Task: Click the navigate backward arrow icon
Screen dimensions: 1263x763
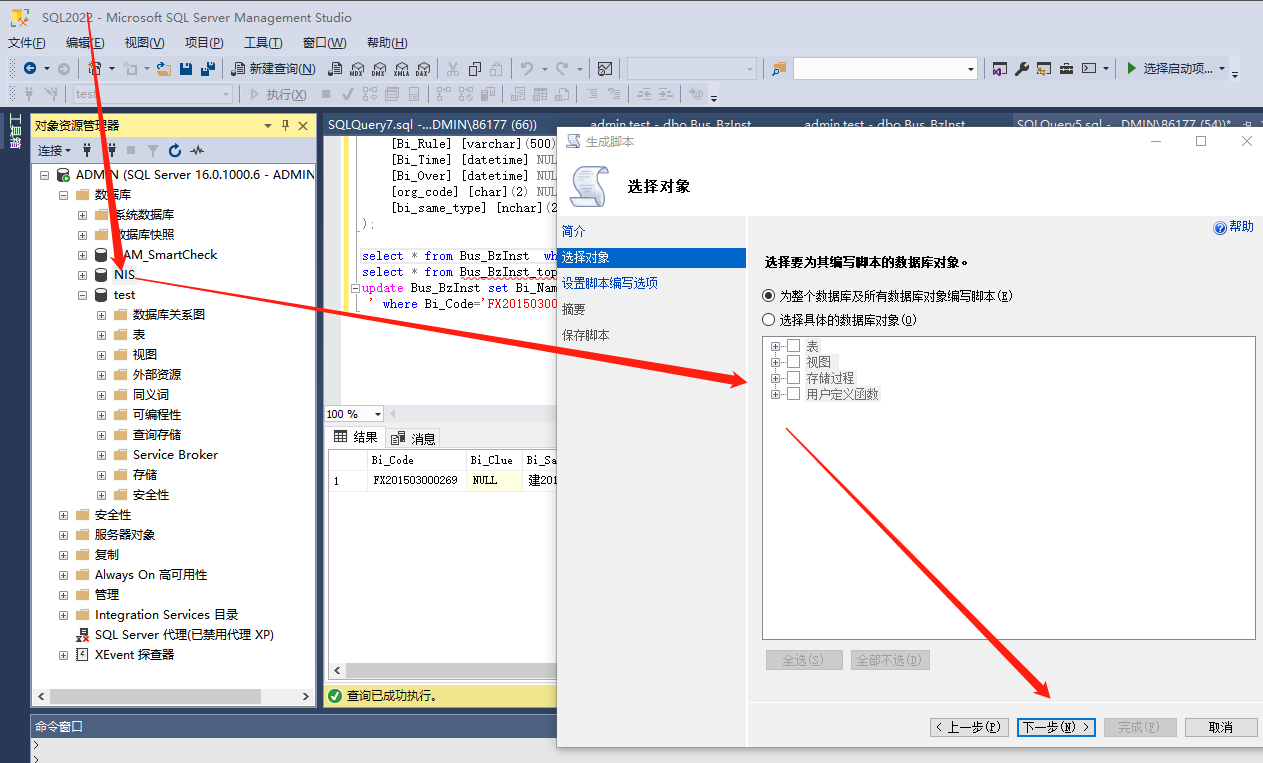Action: (30, 69)
